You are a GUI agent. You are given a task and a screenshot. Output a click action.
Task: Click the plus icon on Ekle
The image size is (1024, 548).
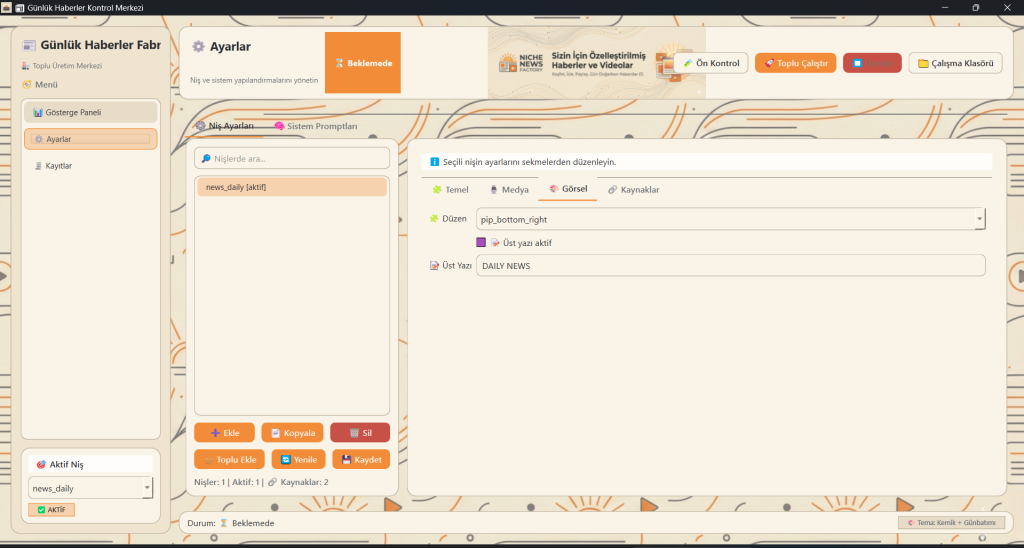point(215,433)
